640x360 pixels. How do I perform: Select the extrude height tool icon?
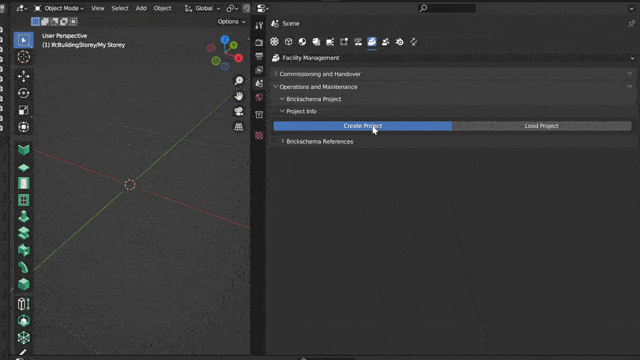24,304
